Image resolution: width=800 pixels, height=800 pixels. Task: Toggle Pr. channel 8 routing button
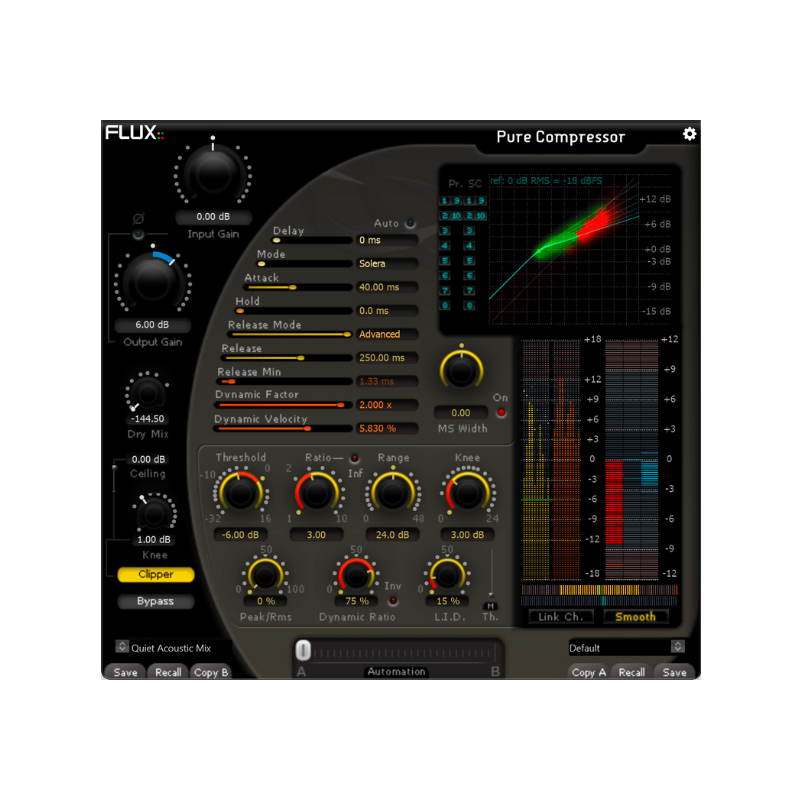(x=445, y=306)
